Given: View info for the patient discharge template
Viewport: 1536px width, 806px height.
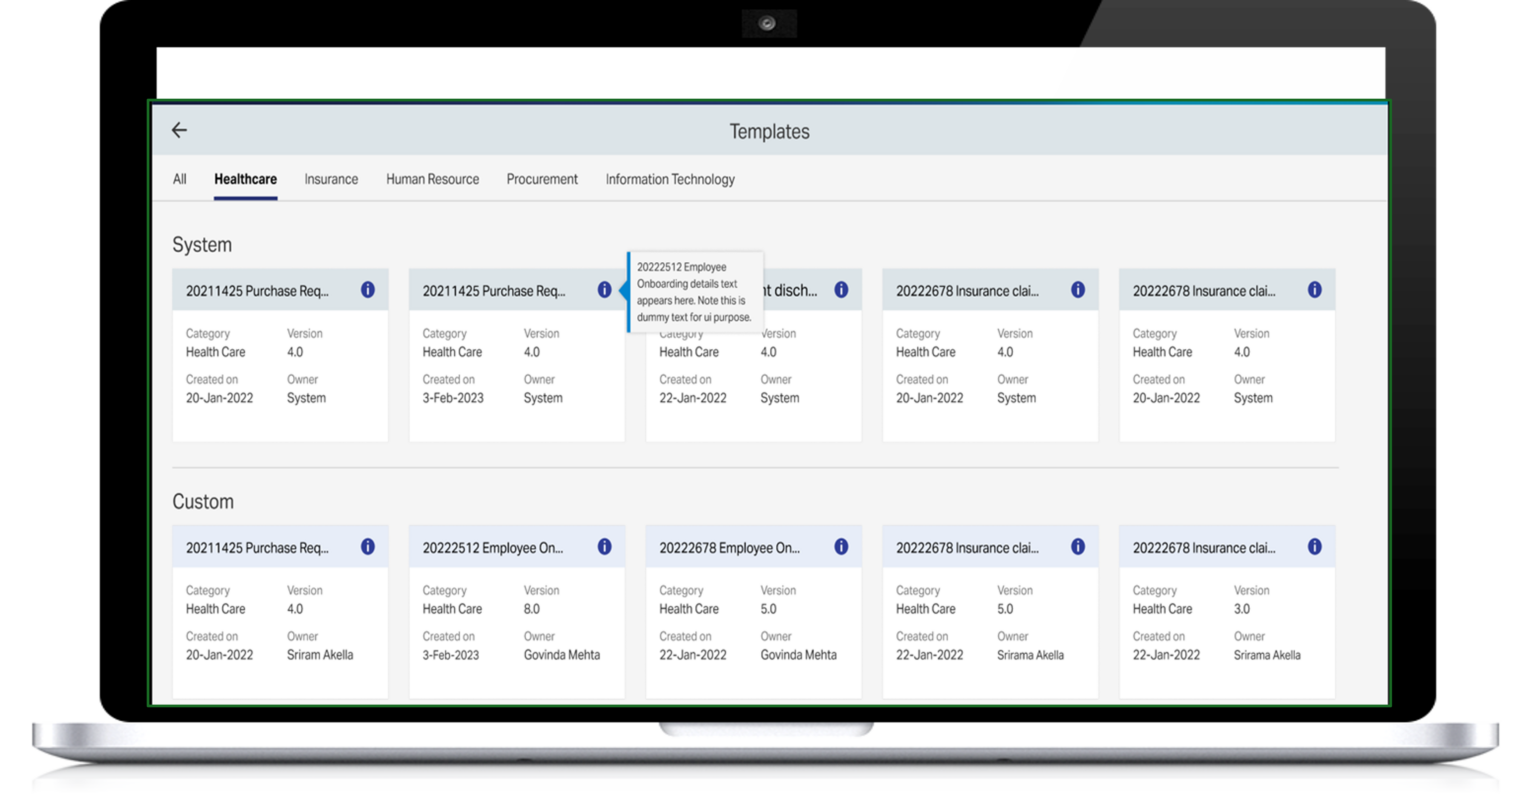Looking at the screenshot, I should (841, 289).
